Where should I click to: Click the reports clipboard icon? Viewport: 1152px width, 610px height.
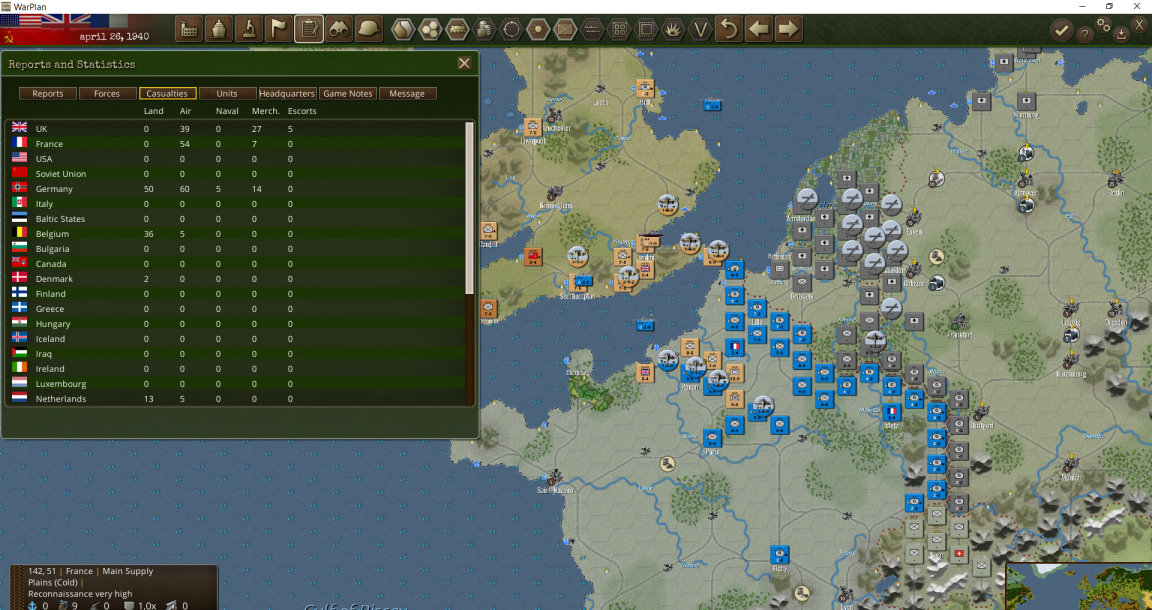click(x=309, y=29)
